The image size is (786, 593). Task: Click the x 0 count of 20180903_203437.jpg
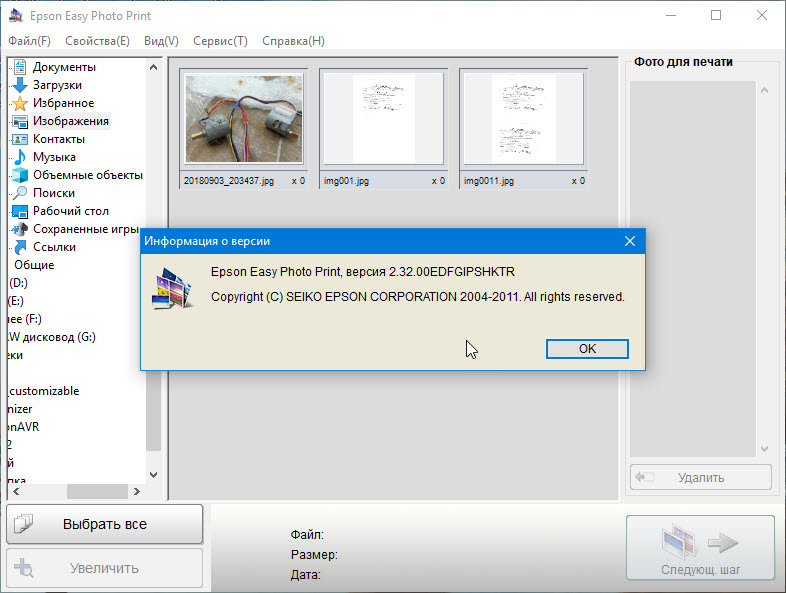298,181
